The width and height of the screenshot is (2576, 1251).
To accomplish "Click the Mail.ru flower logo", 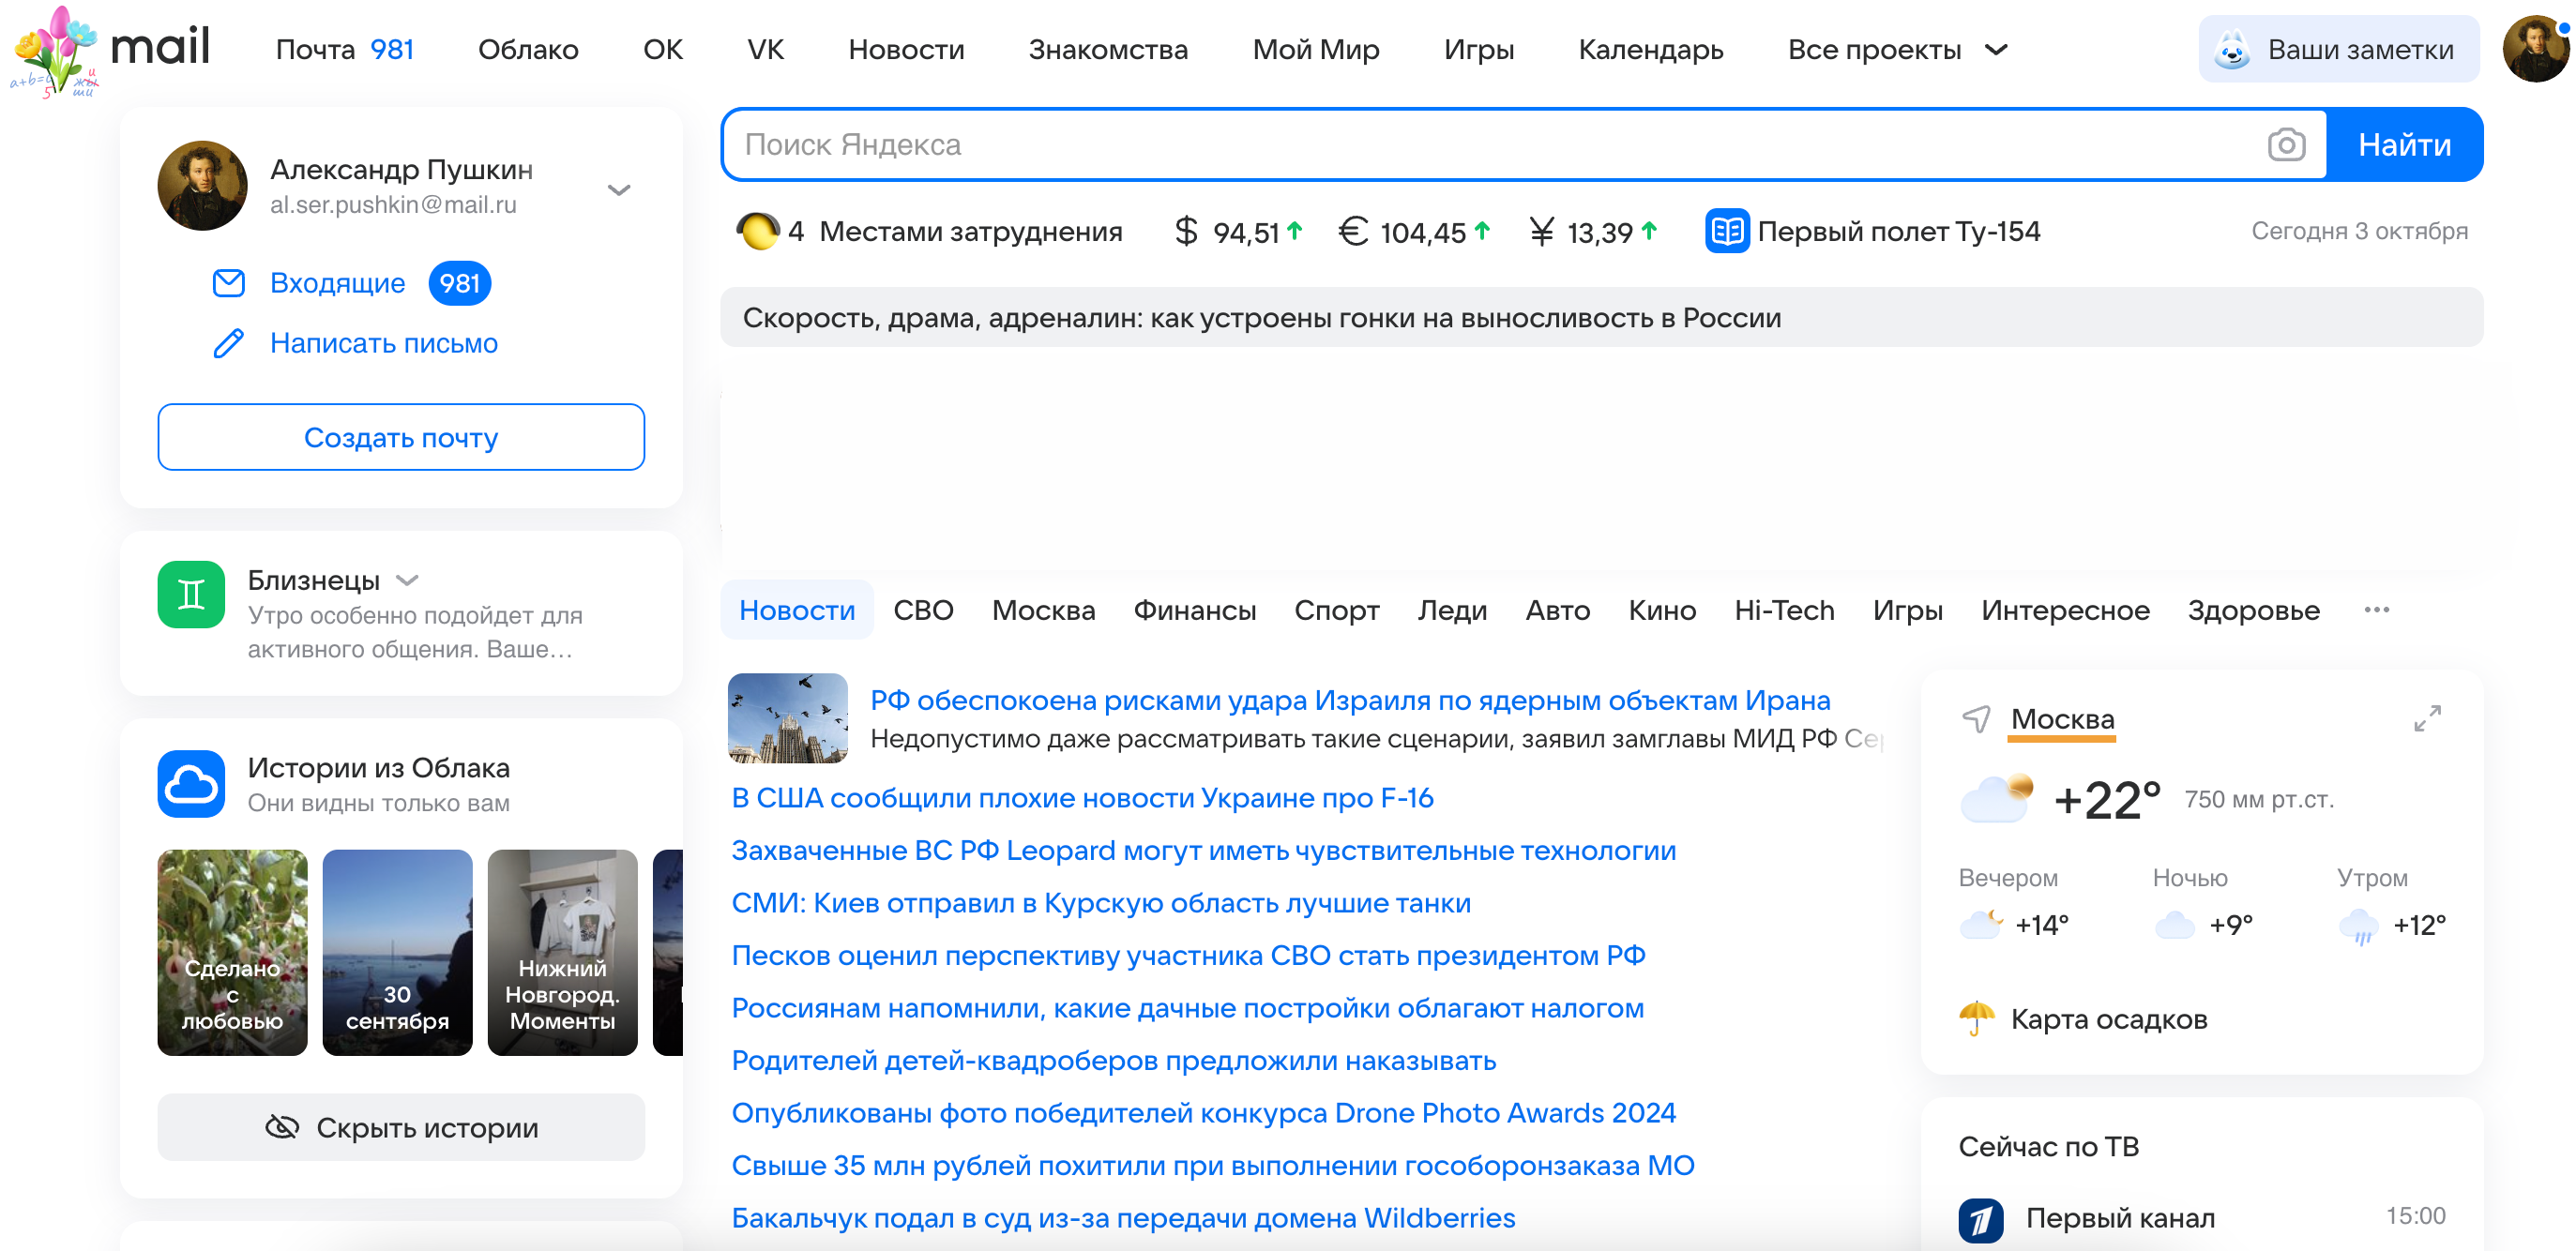I will 55,52.
